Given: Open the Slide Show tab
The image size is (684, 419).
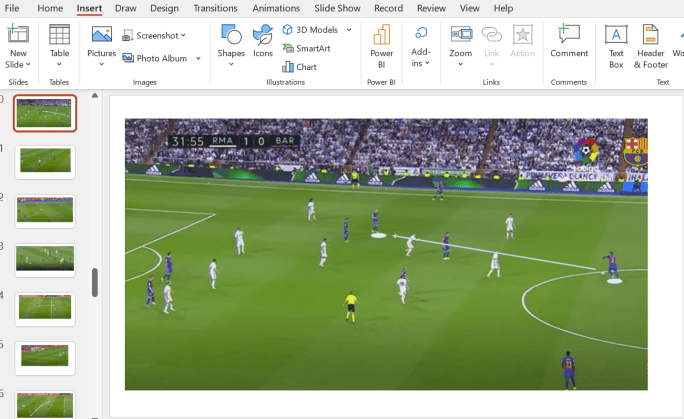Looking at the screenshot, I should pyautogui.click(x=337, y=8).
